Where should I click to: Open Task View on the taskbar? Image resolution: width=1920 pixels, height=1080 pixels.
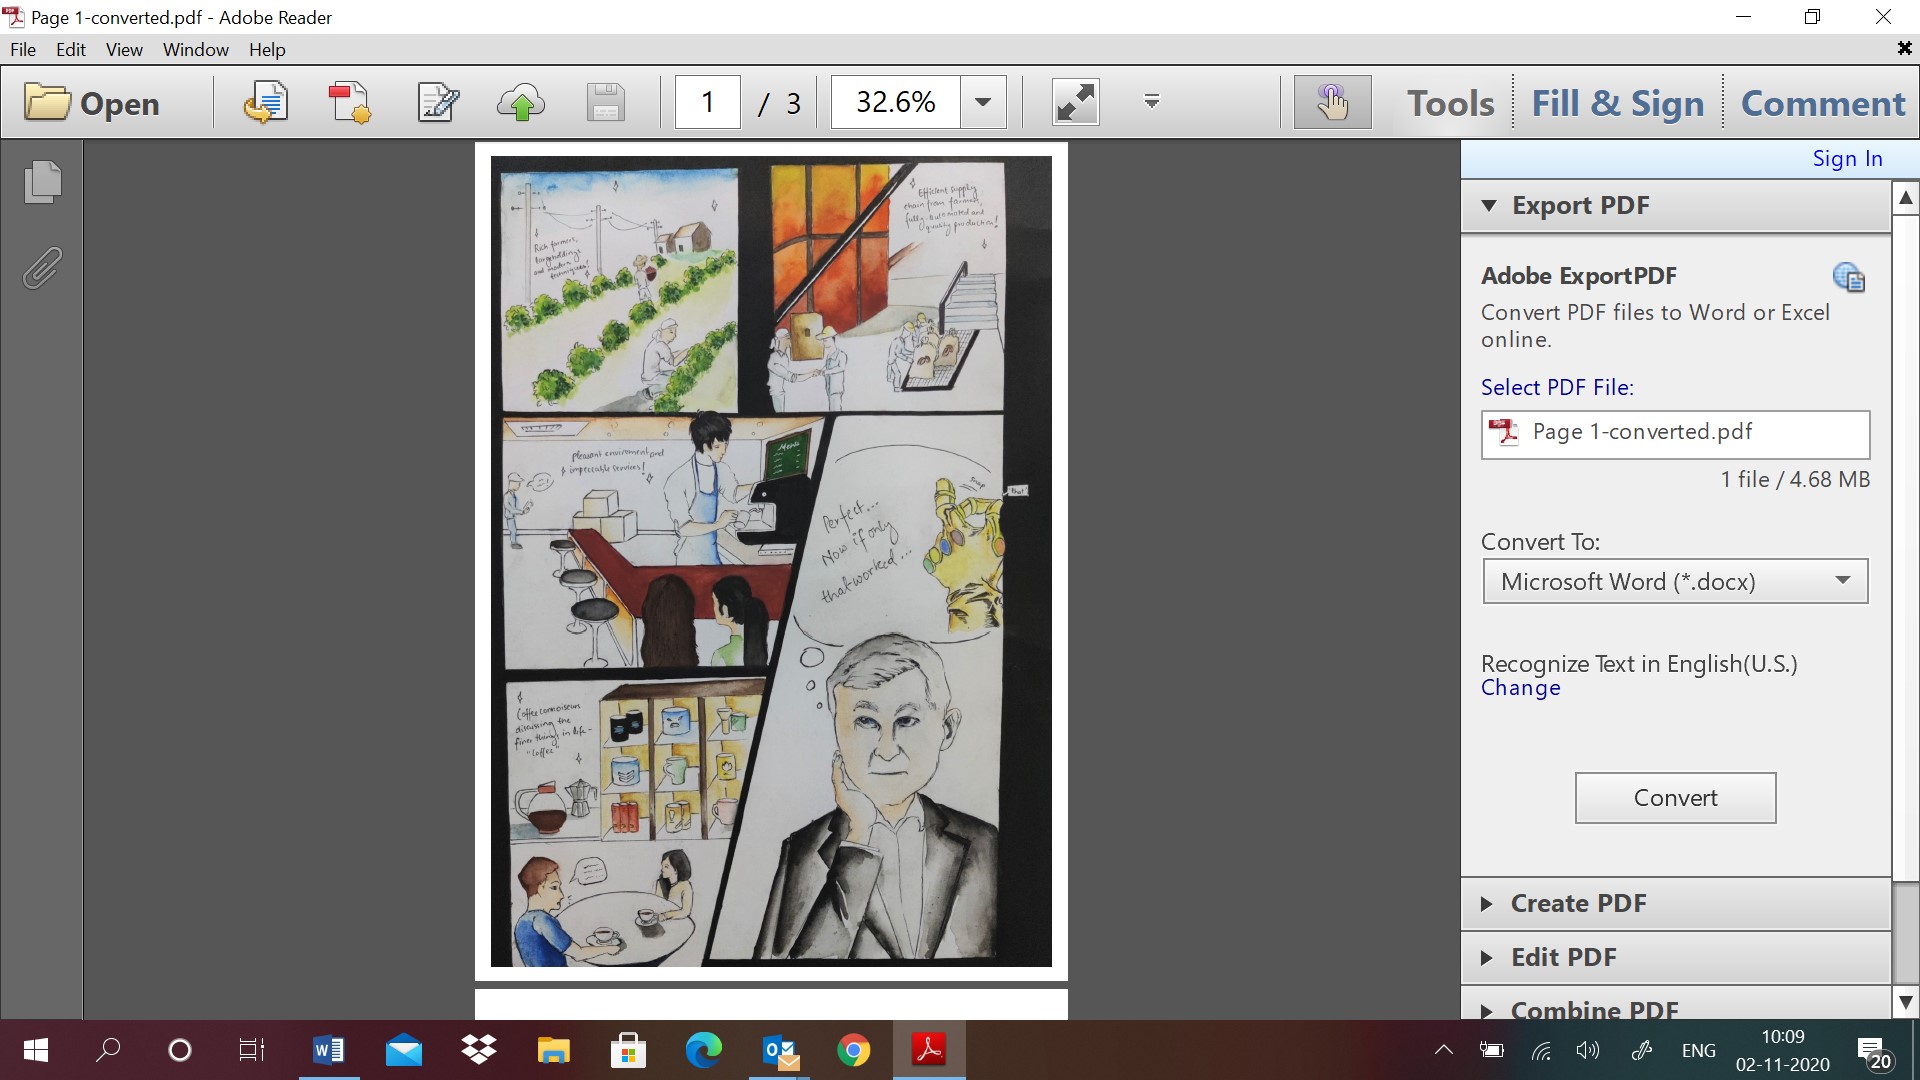tap(252, 1050)
